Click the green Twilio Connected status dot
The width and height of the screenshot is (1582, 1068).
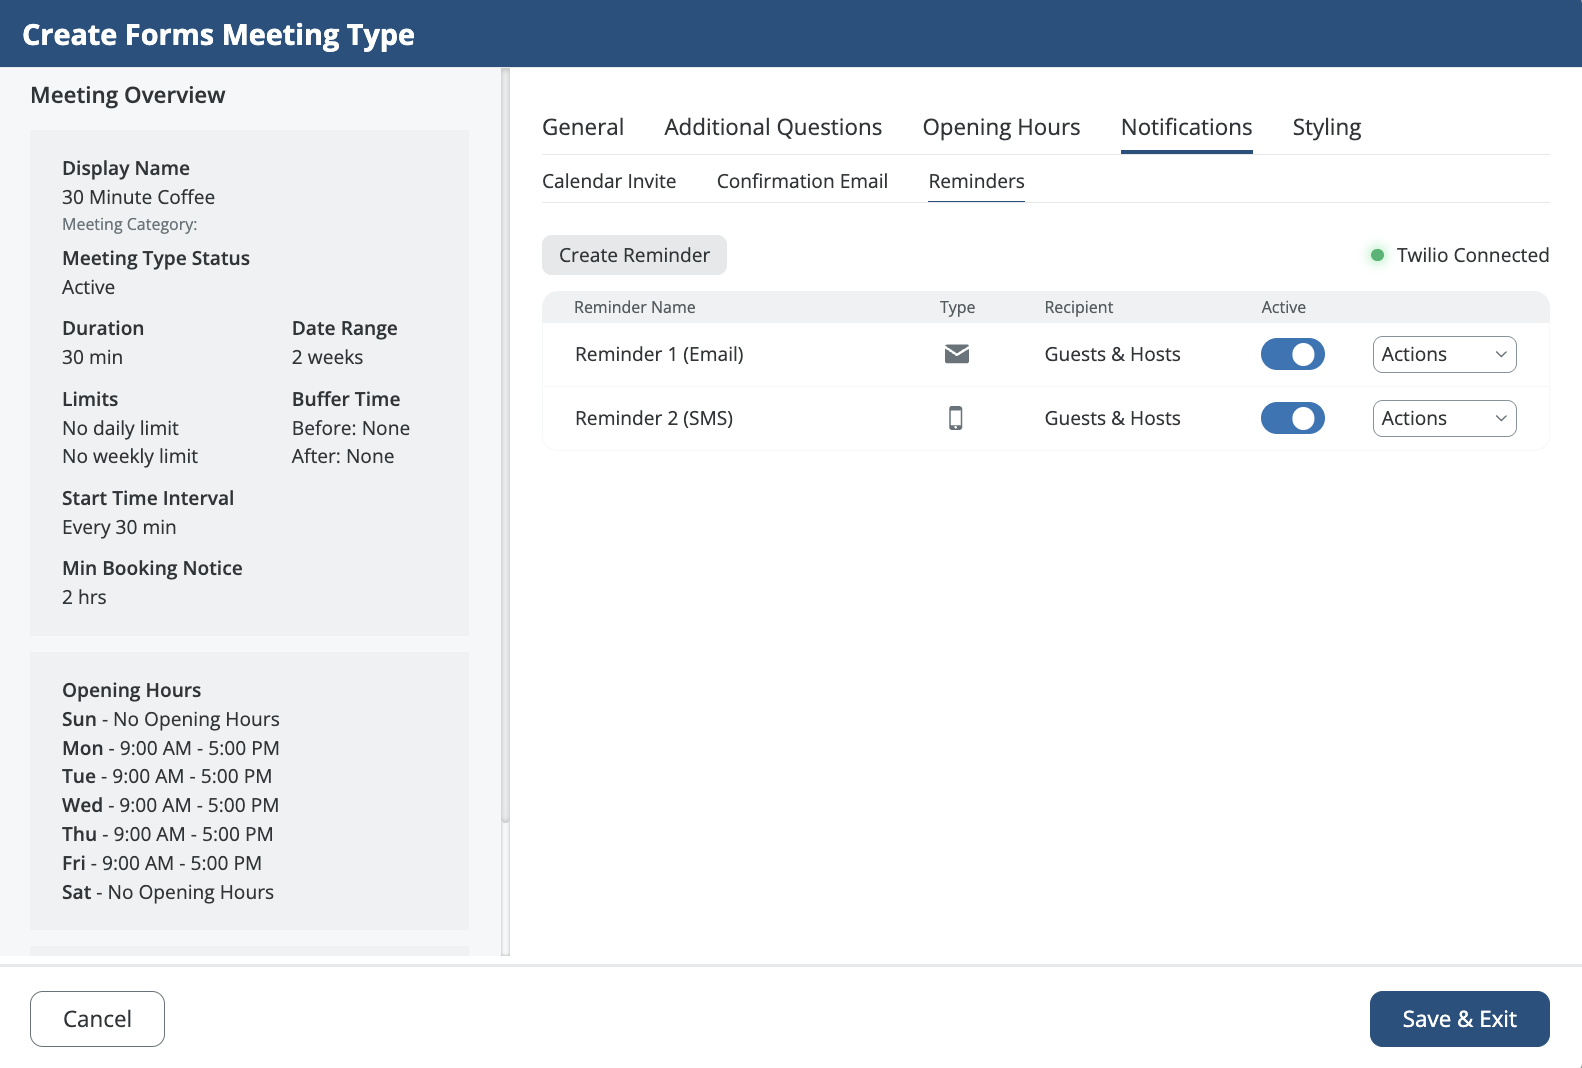[1377, 255]
